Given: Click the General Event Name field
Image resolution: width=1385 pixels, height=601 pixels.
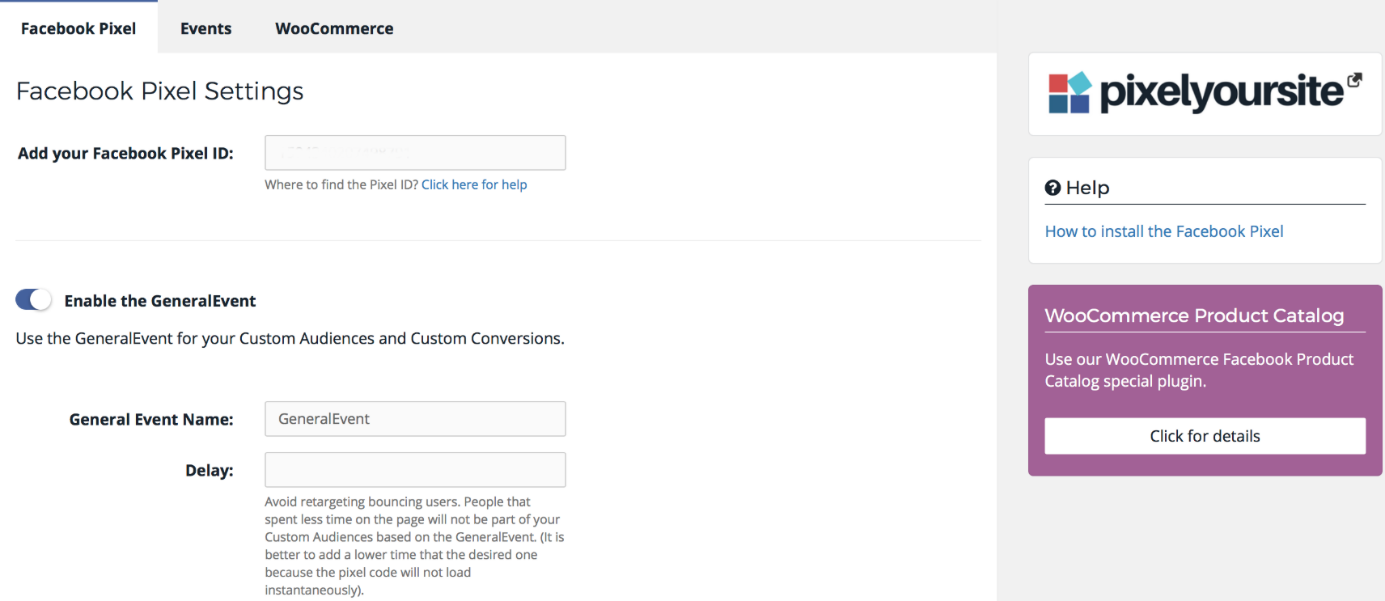Looking at the screenshot, I should (415, 419).
